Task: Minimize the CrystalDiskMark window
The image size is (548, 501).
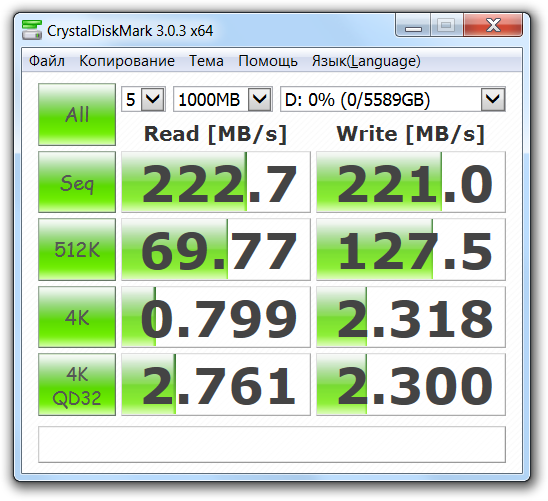Action: [x=413, y=25]
